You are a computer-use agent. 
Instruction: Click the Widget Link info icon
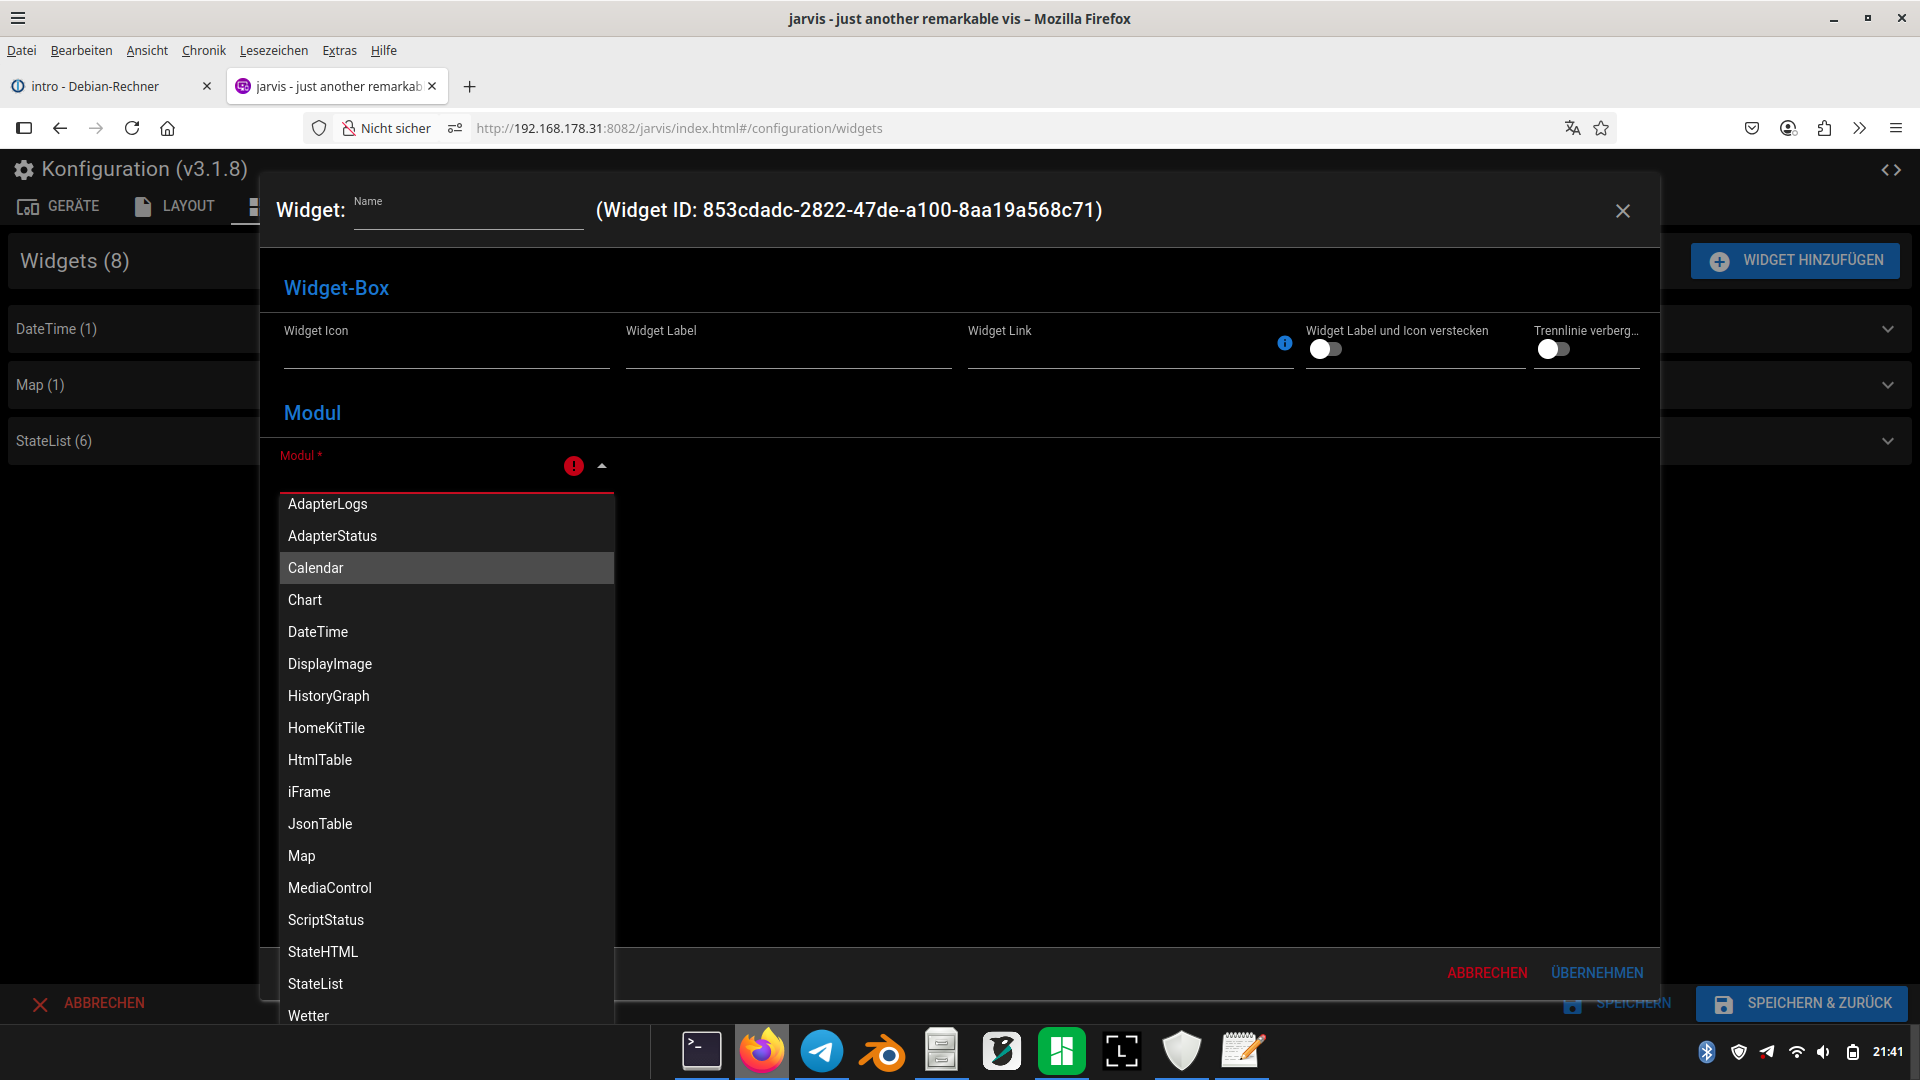pyautogui.click(x=1285, y=343)
